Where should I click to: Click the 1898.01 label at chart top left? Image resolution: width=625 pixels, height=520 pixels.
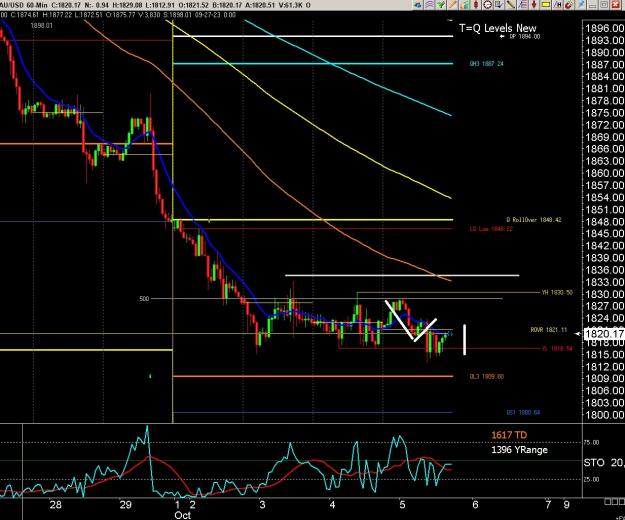pos(41,25)
